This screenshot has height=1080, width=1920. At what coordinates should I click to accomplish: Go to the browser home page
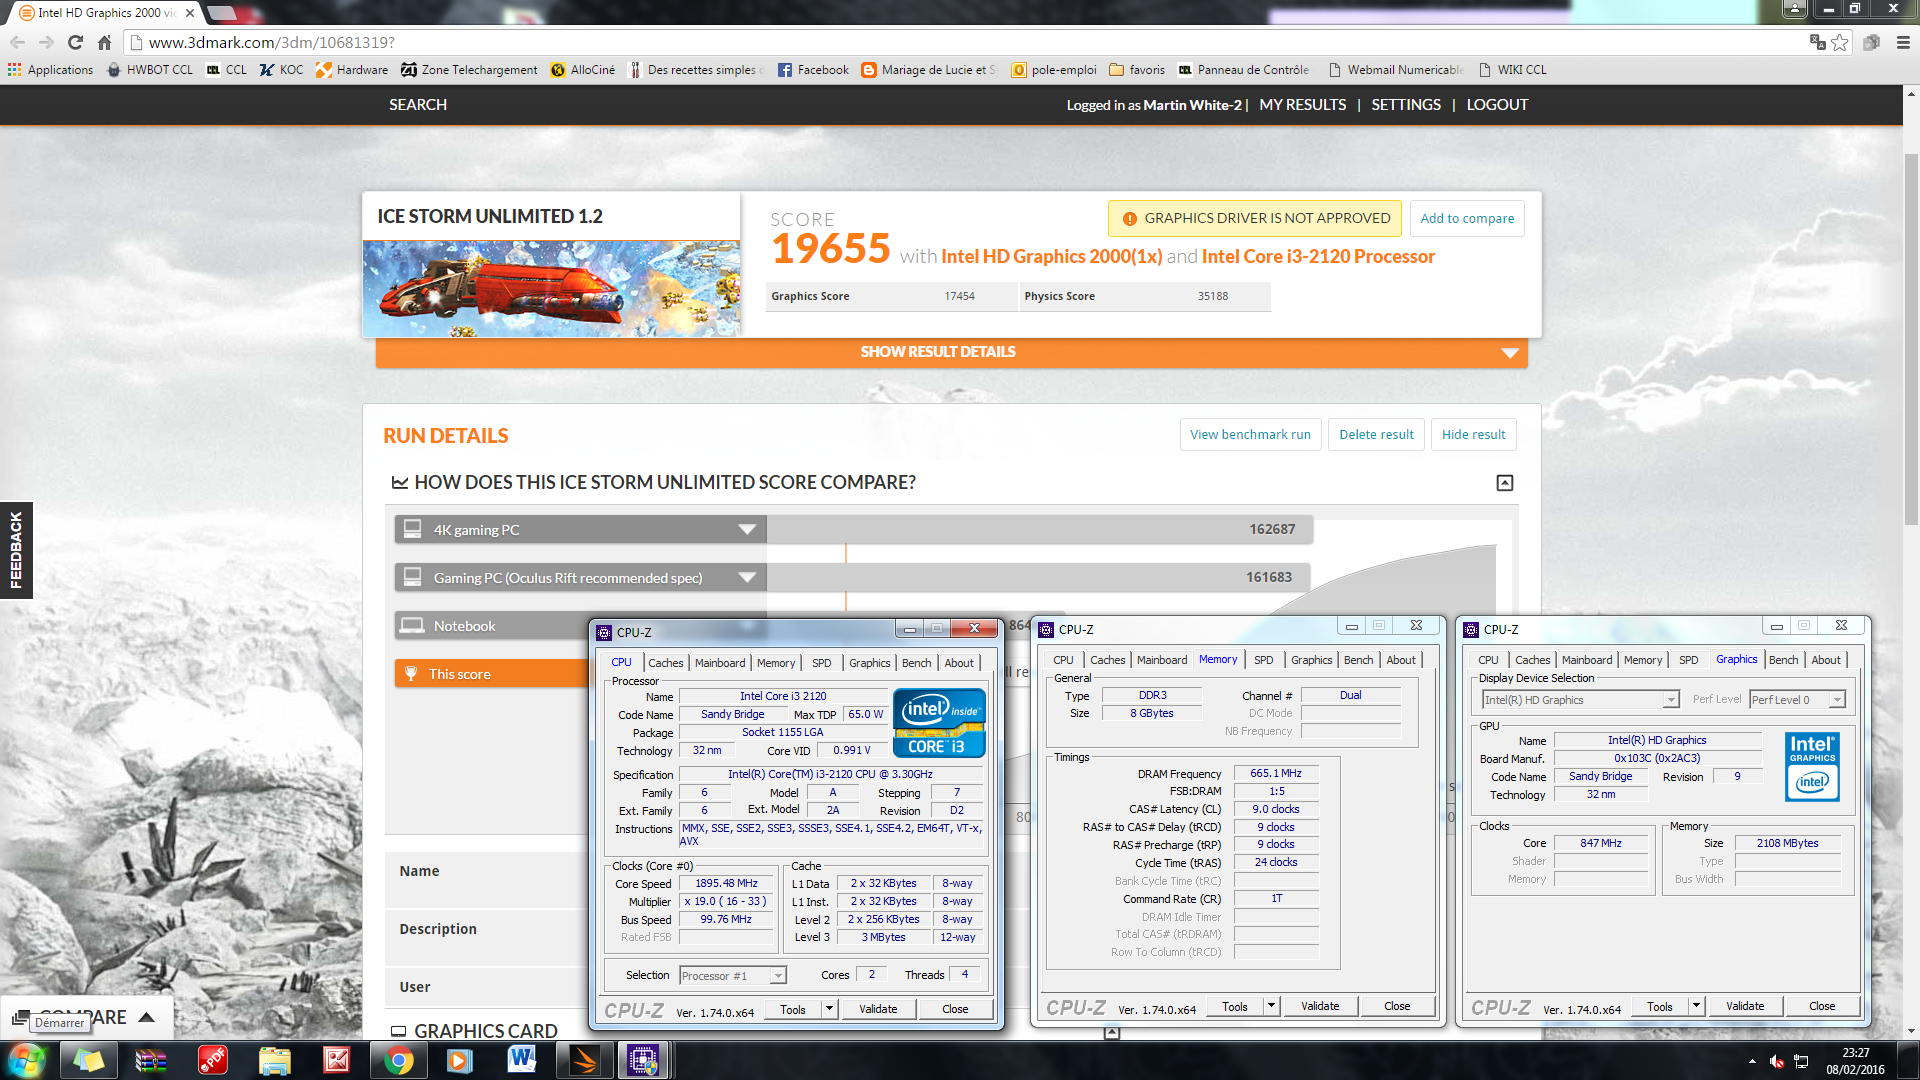tap(104, 42)
